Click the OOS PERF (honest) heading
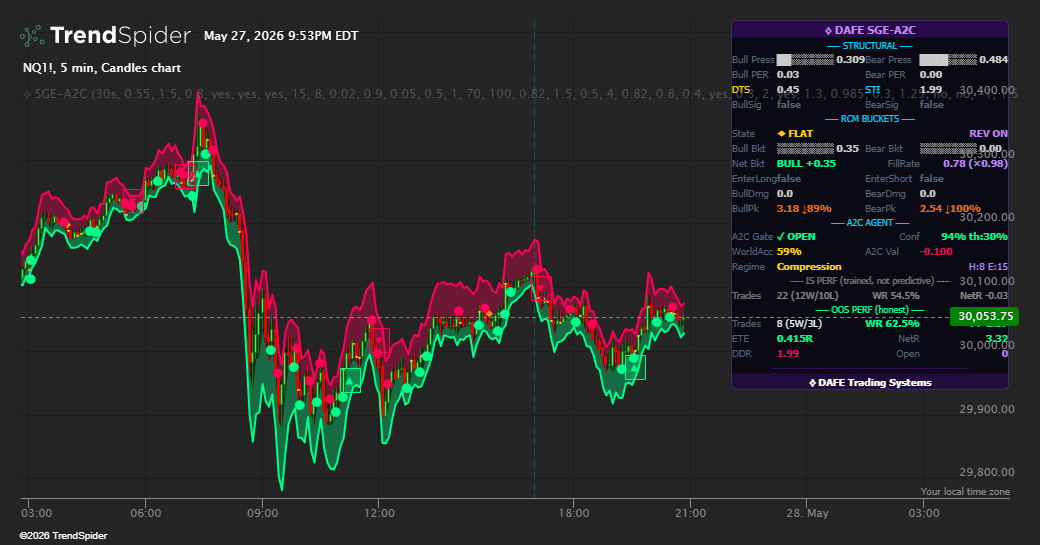The height and width of the screenshot is (545, 1040). pyautogui.click(x=870, y=310)
